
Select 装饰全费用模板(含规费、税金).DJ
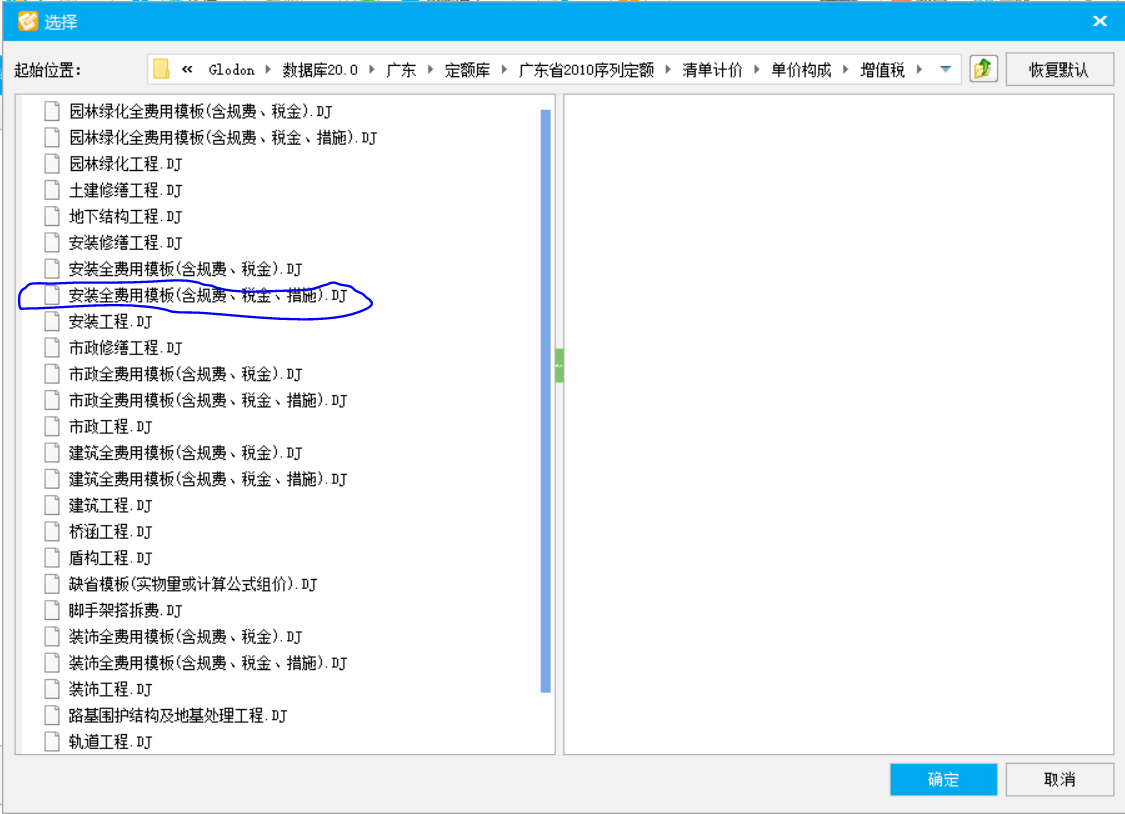[185, 637]
